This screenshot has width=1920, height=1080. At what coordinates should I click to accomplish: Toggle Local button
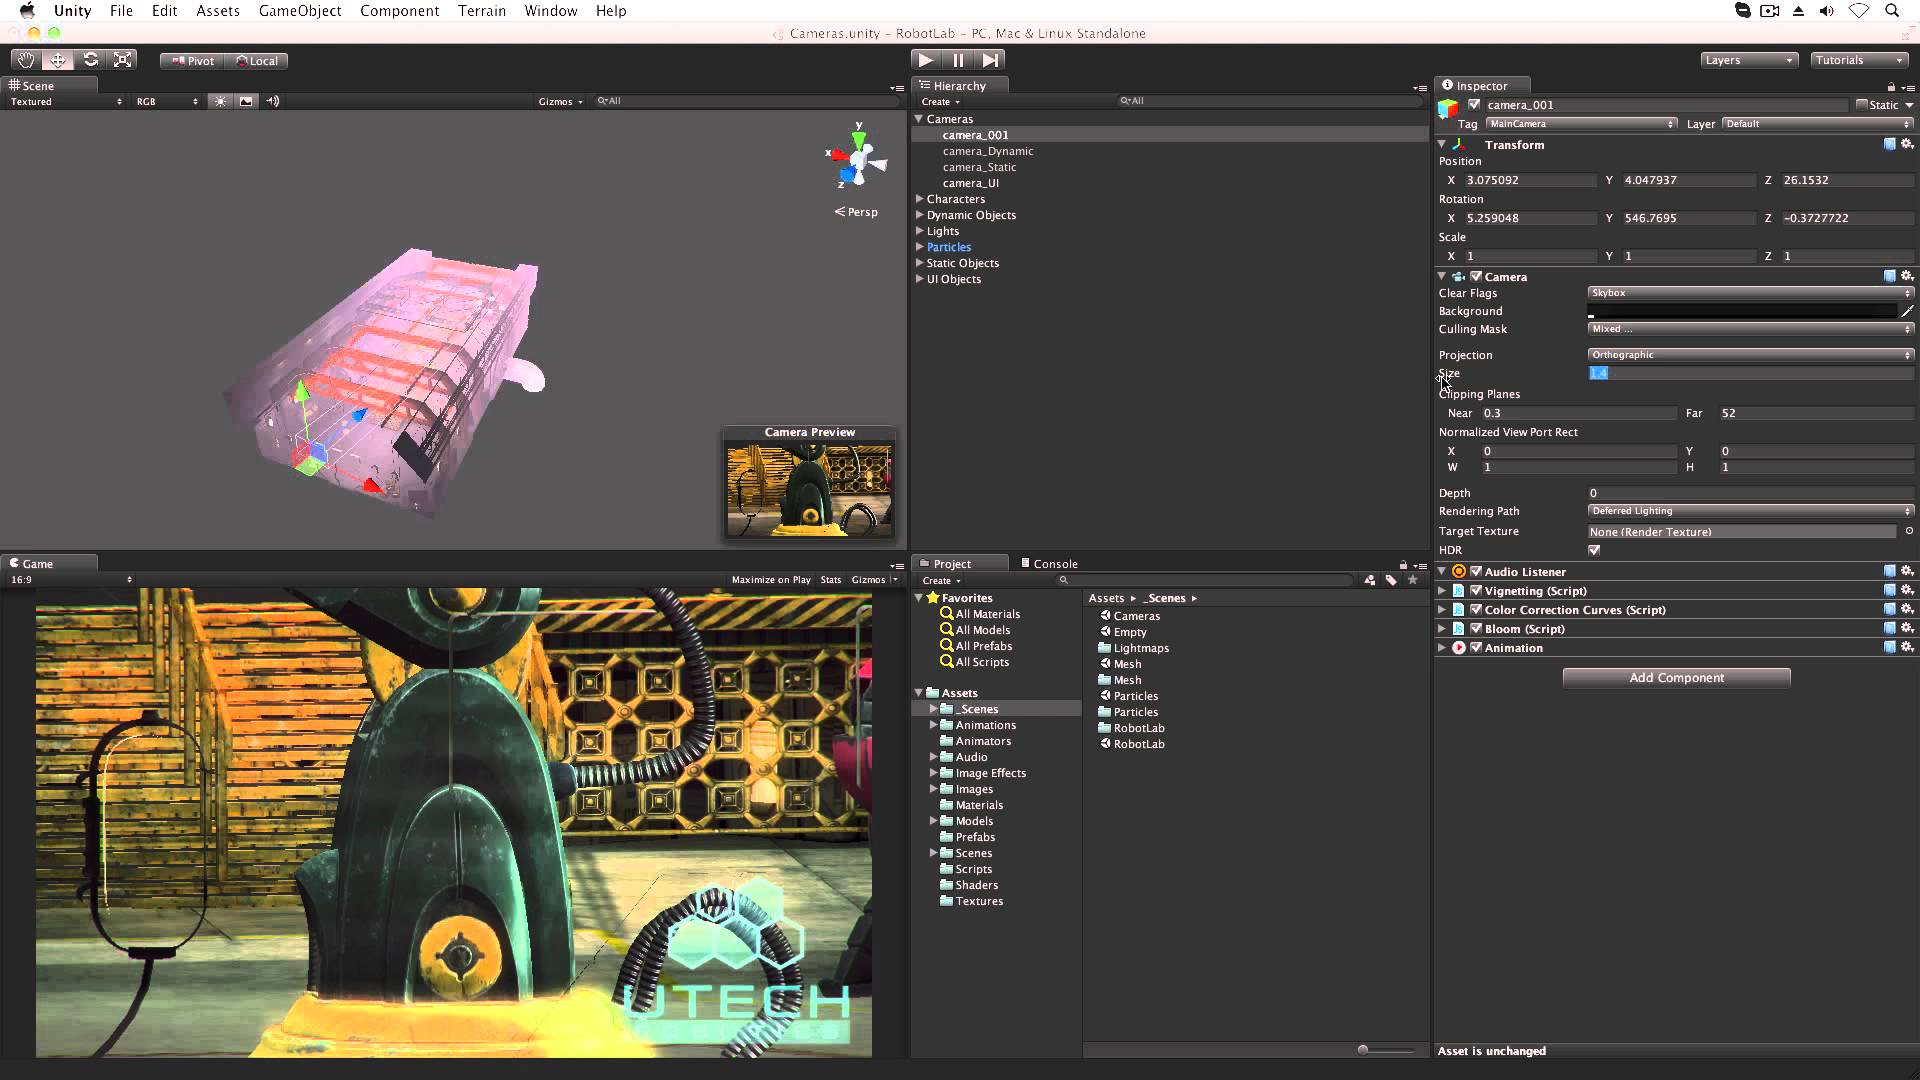pos(257,61)
